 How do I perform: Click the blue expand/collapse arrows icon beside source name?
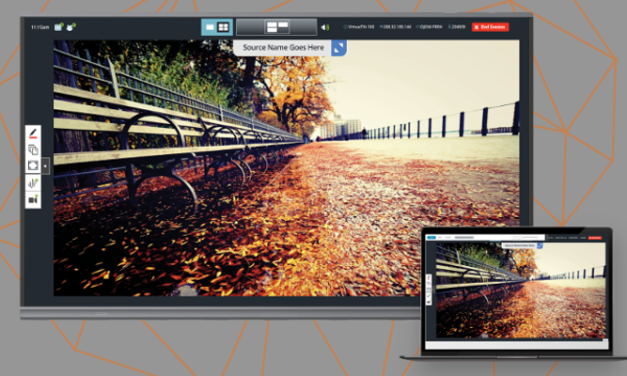(x=339, y=48)
